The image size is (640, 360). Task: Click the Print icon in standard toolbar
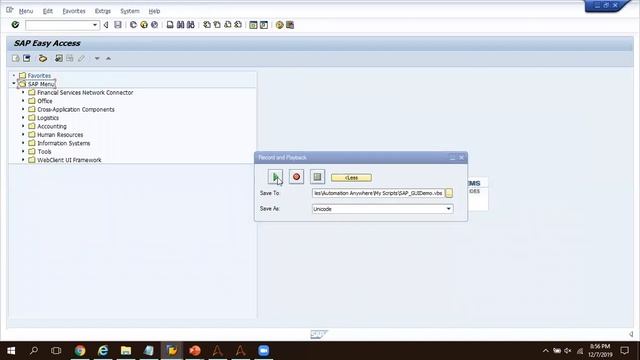coord(170,25)
